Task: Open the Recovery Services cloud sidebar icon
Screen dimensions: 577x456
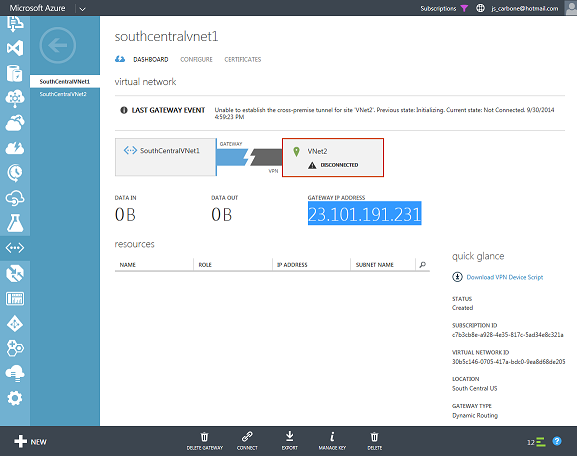Action: pyautogui.click(x=15, y=198)
